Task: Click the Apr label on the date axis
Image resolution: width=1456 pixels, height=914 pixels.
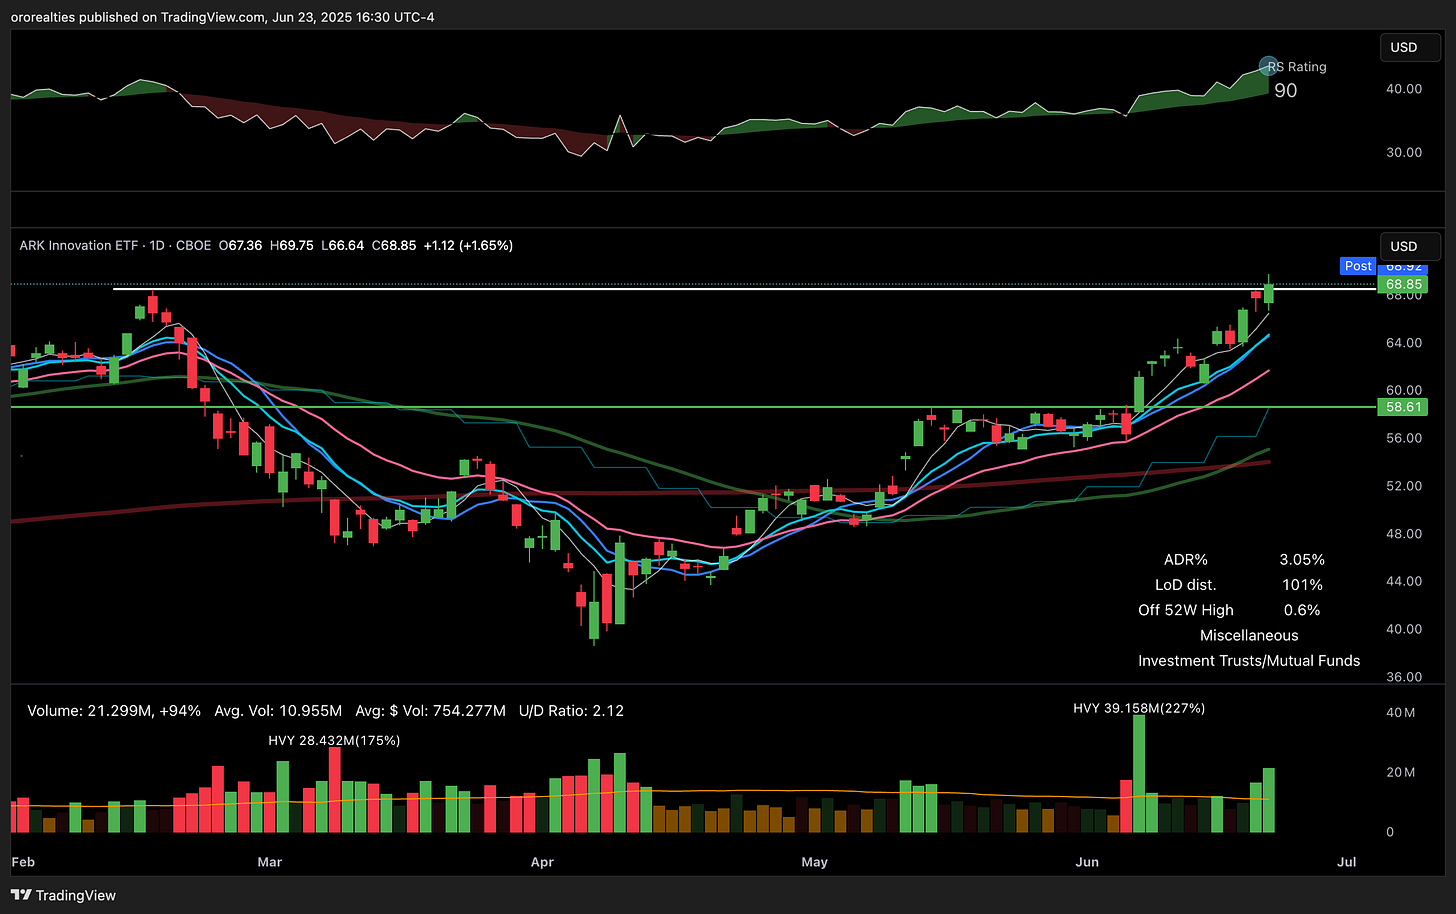Action: pos(542,862)
